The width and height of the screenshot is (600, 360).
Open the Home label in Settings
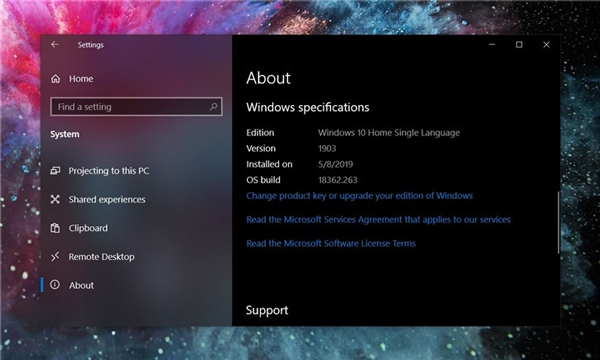point(81,79)
